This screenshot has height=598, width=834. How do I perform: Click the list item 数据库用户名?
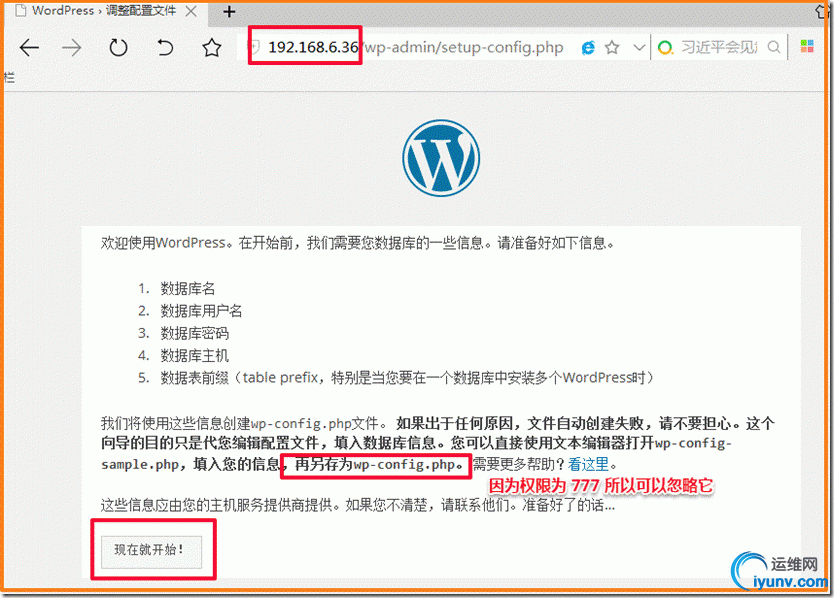click(201, 311)
